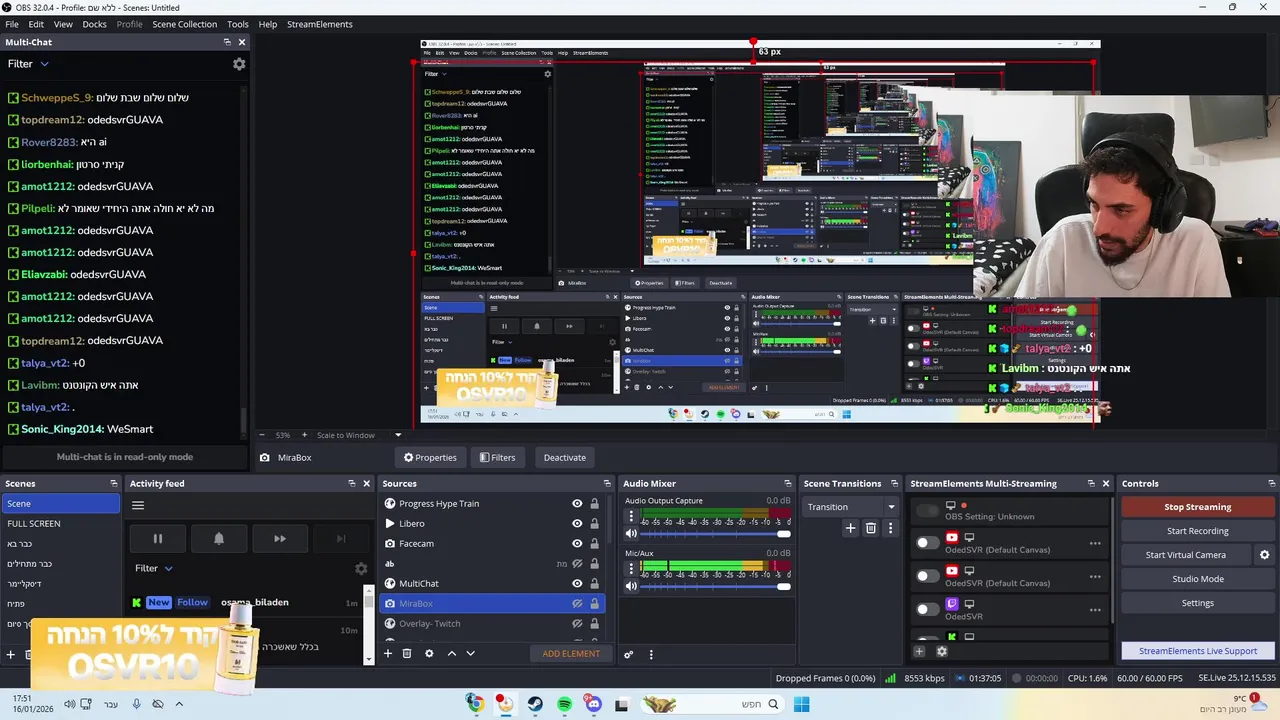Enable Studio Mode

point(1197,579)
